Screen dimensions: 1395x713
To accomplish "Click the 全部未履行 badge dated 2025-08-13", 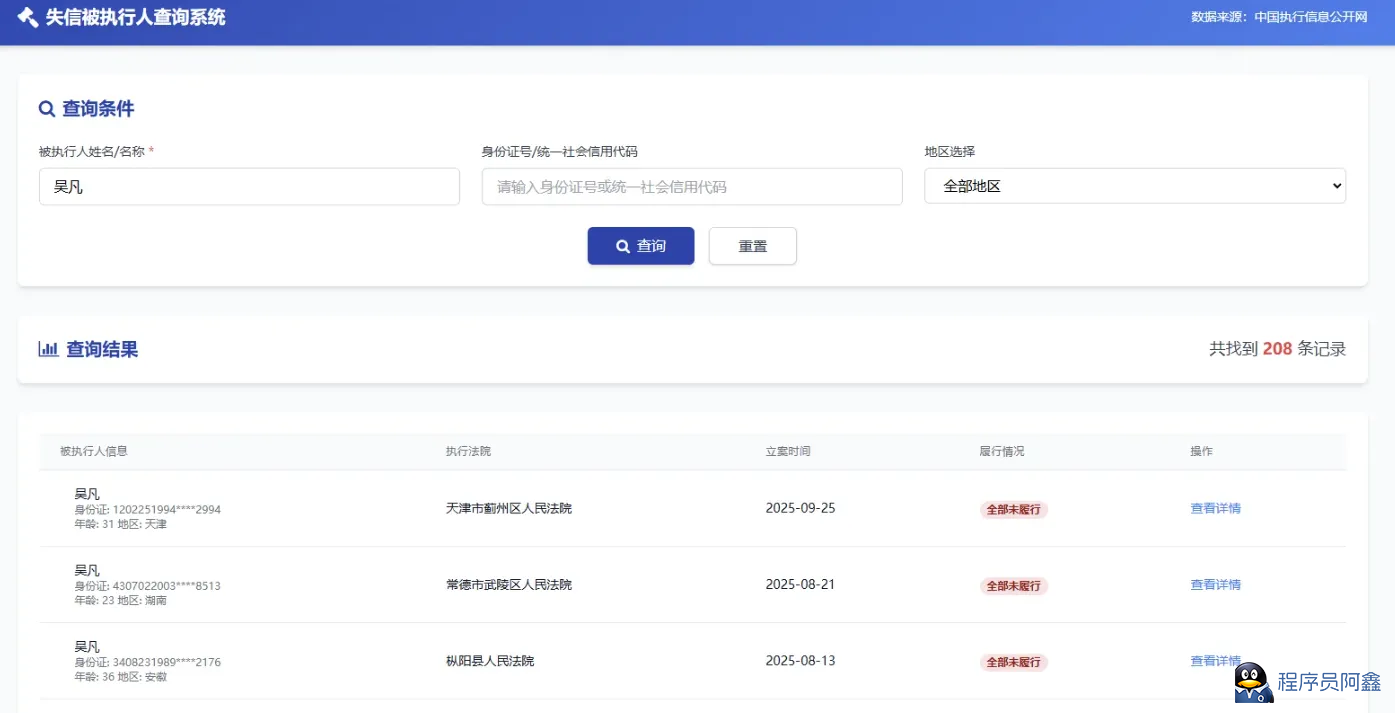I will (1013, 662).
